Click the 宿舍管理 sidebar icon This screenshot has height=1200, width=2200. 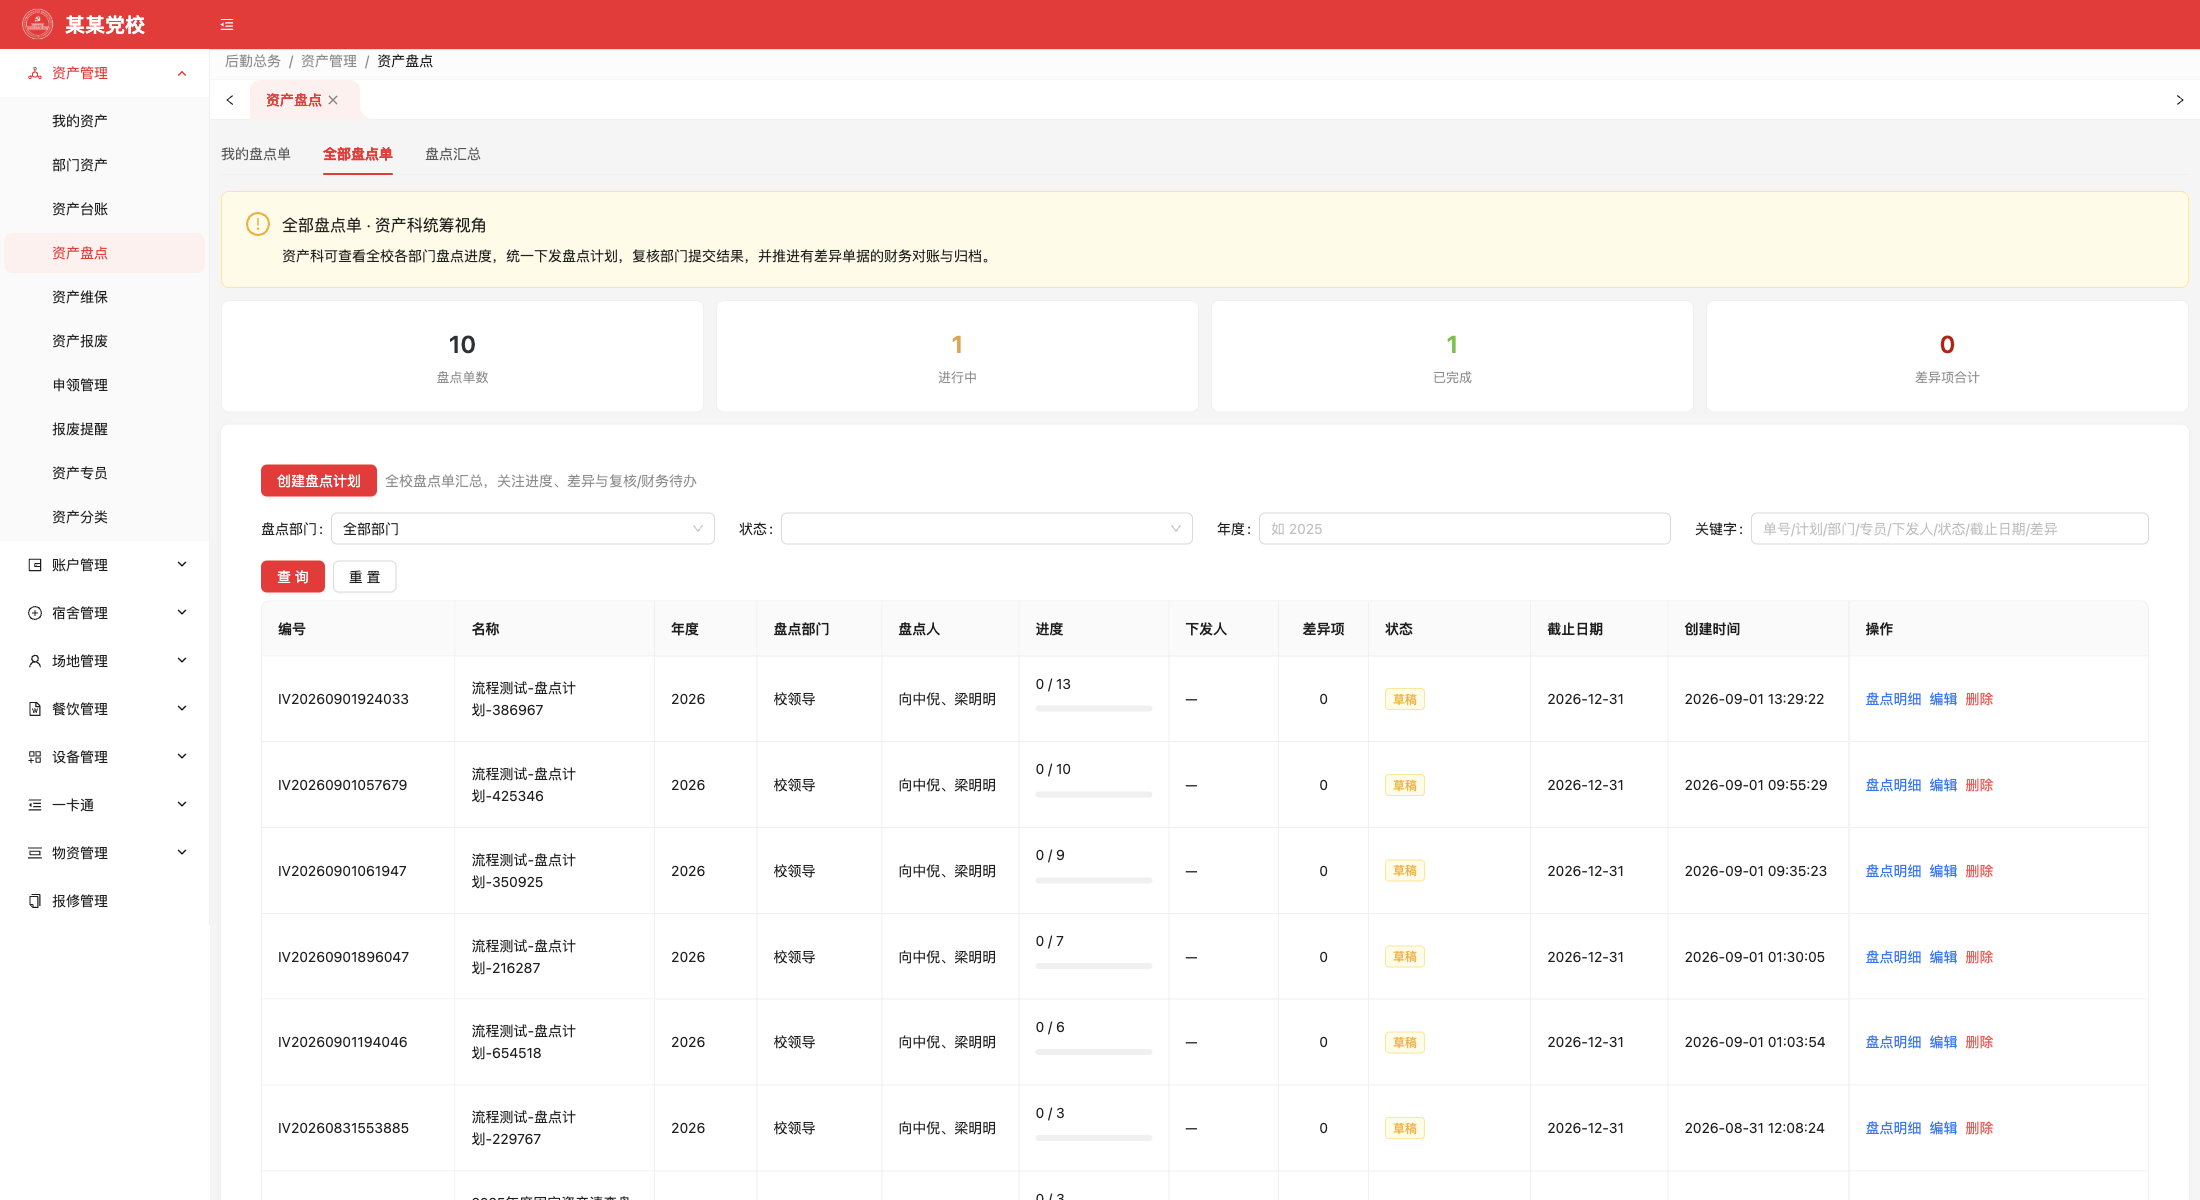35,613
